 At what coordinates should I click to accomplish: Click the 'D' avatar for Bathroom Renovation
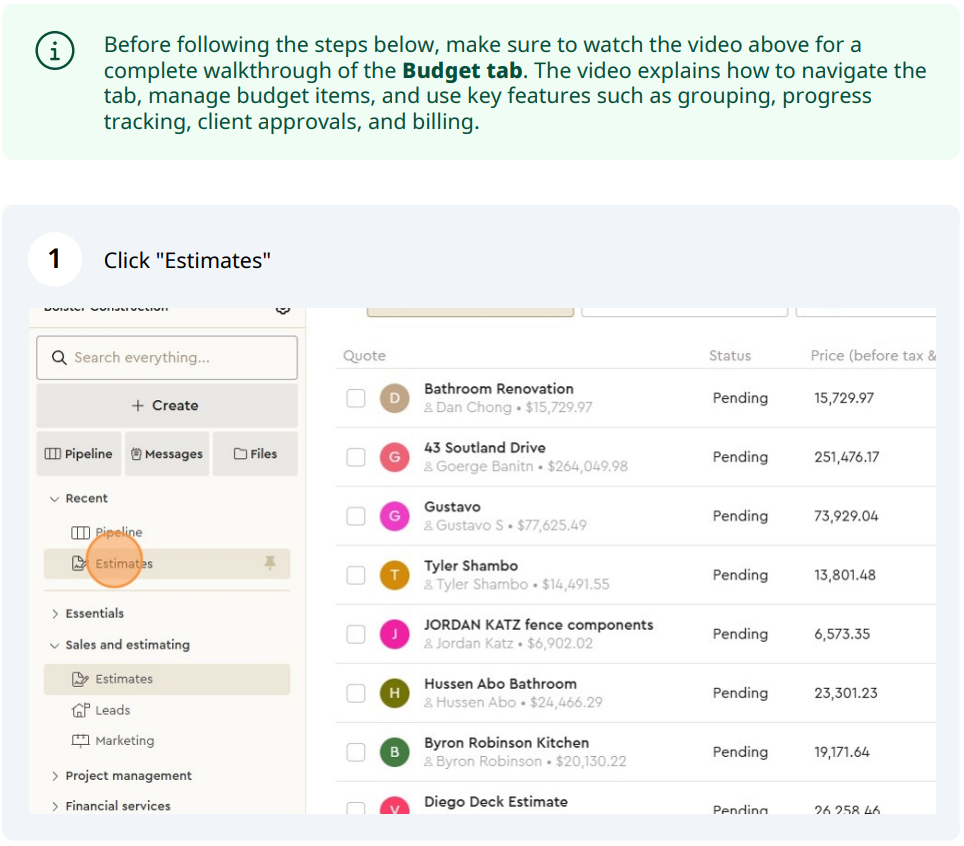click(x=395, y=398)
